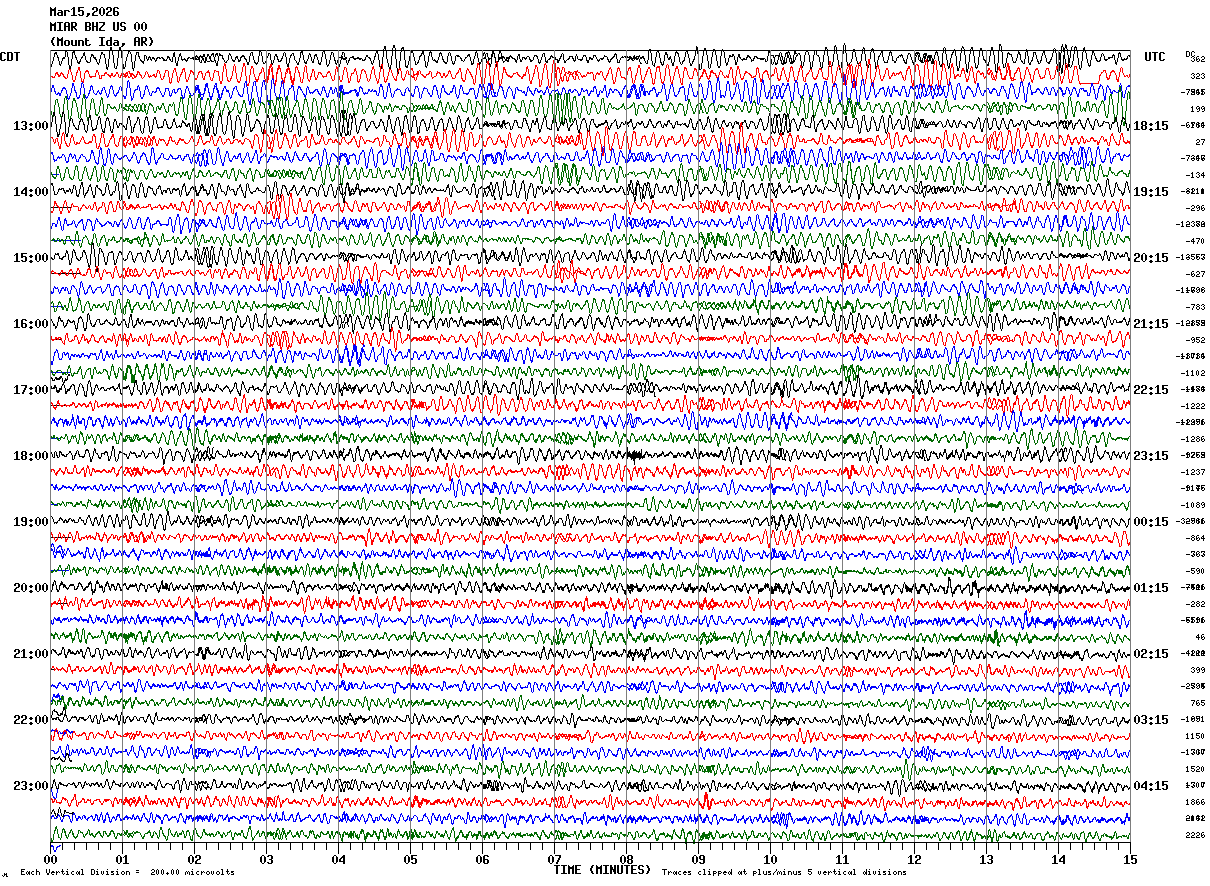1210x886 pixels.
Task: Click the UTC timezone label
Action: 1155,57
